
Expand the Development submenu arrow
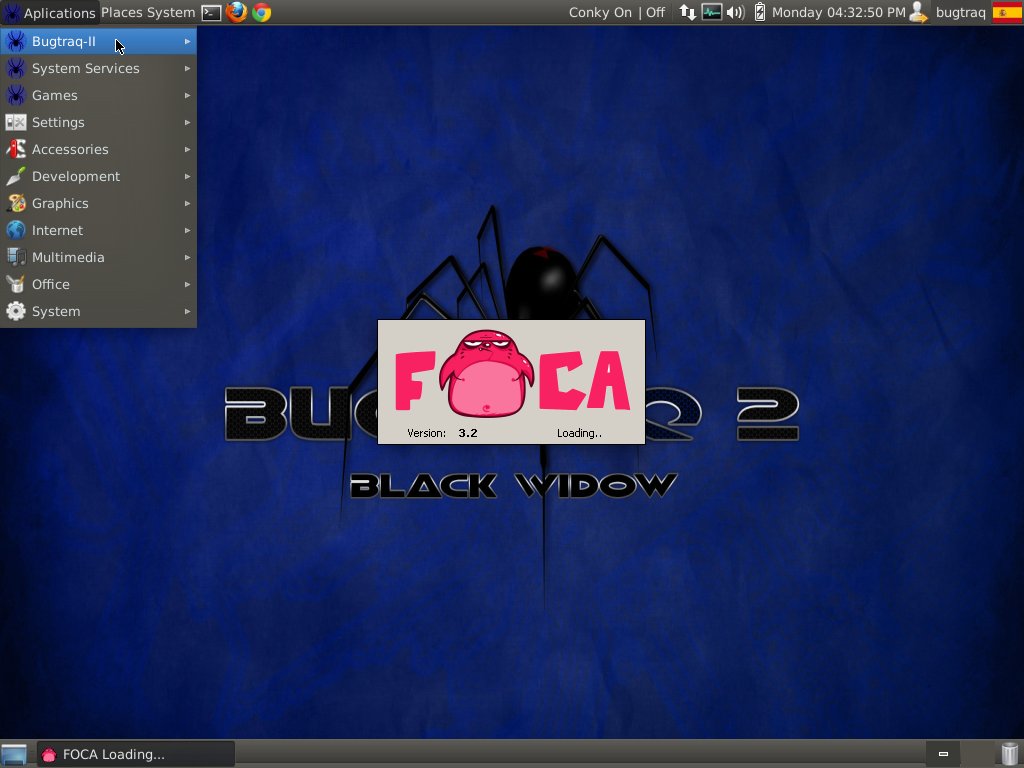(187, 176)
